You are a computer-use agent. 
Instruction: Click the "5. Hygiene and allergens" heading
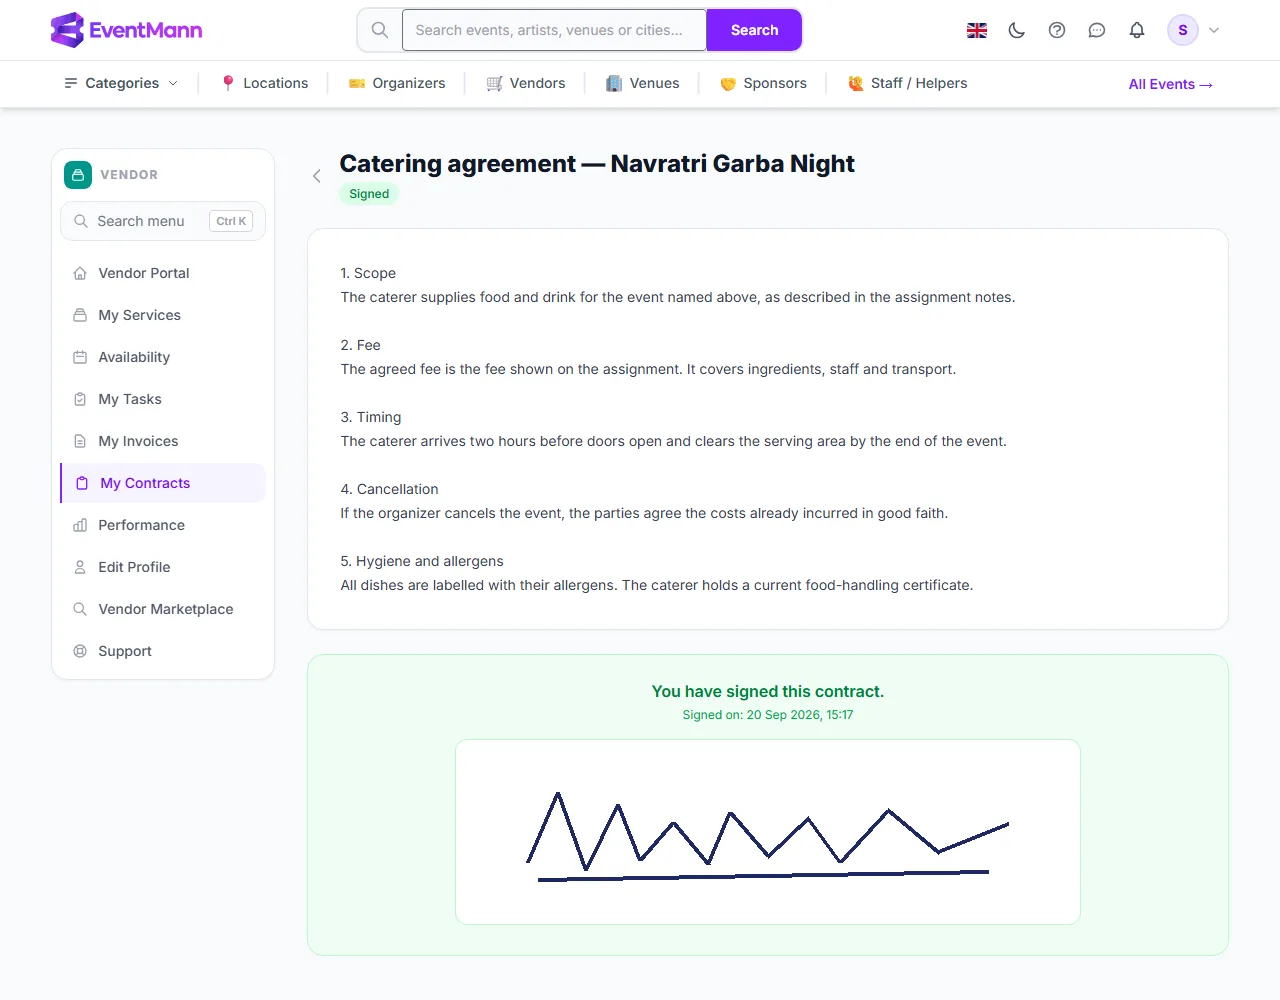[x=422, y=561]
